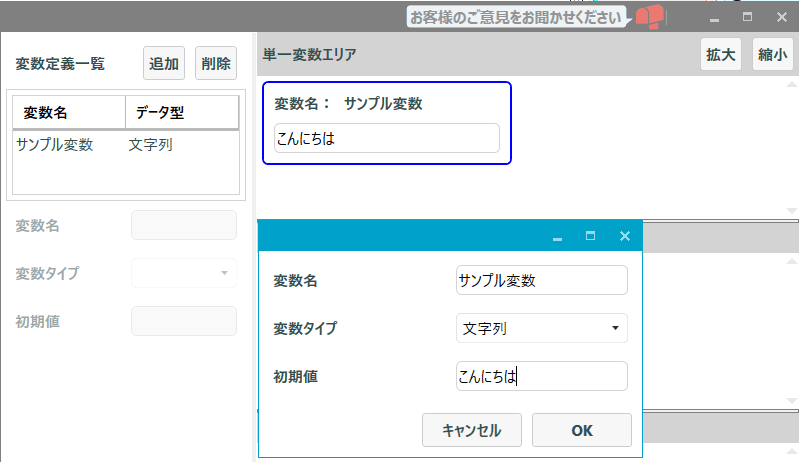
Task: Minimize the variable dialog window
Action: [x=557, y=237]
